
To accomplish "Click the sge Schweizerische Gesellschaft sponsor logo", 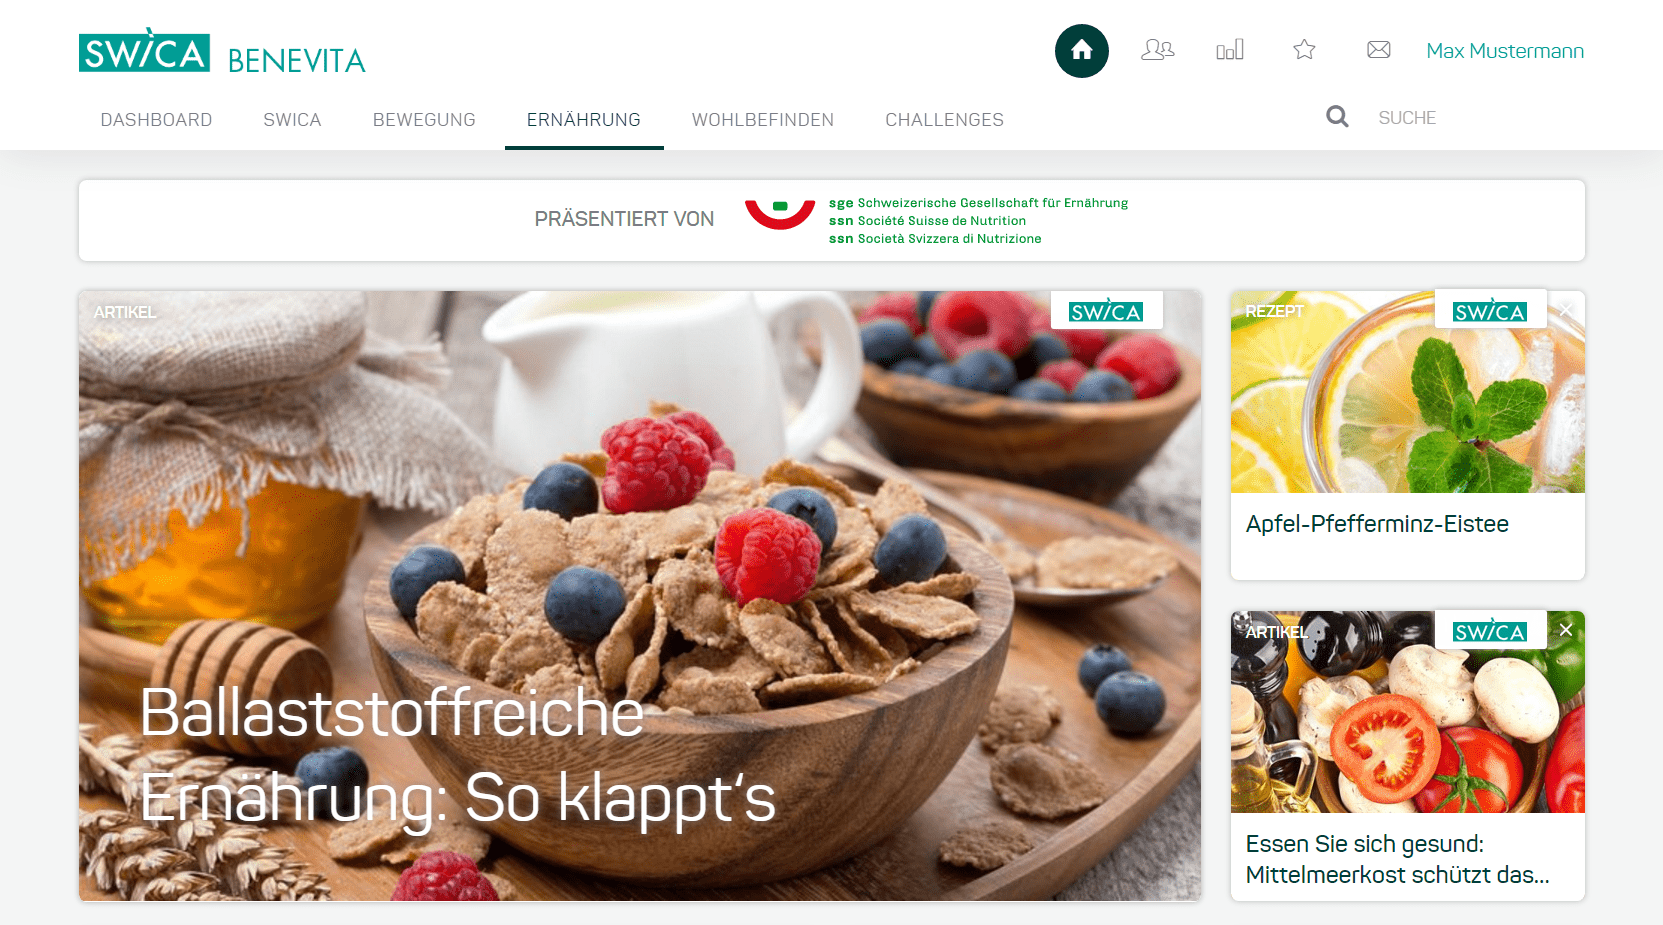I will click(937, 220).
